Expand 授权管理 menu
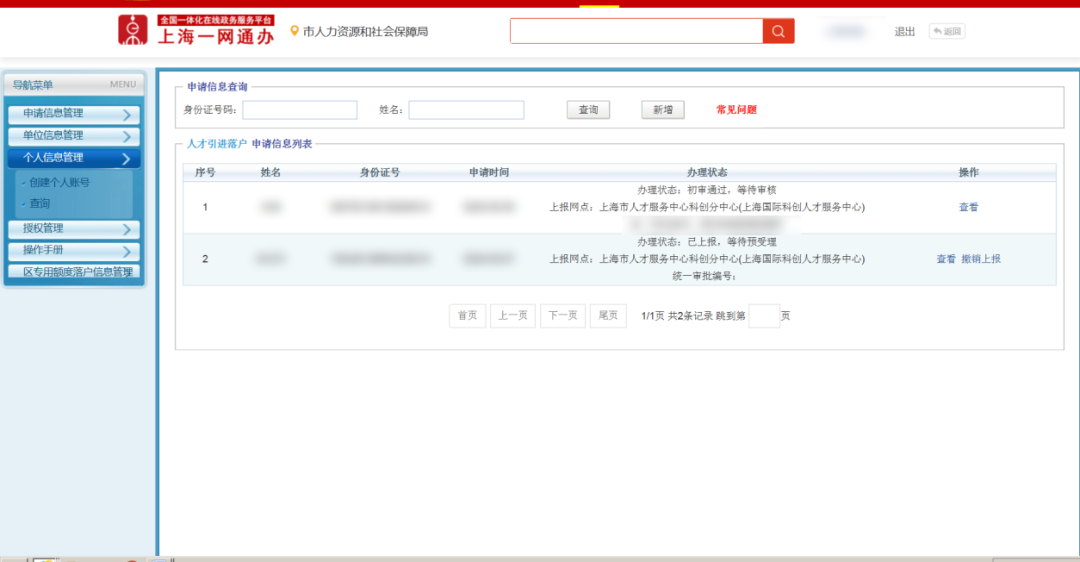 click(x=74, y=229)
